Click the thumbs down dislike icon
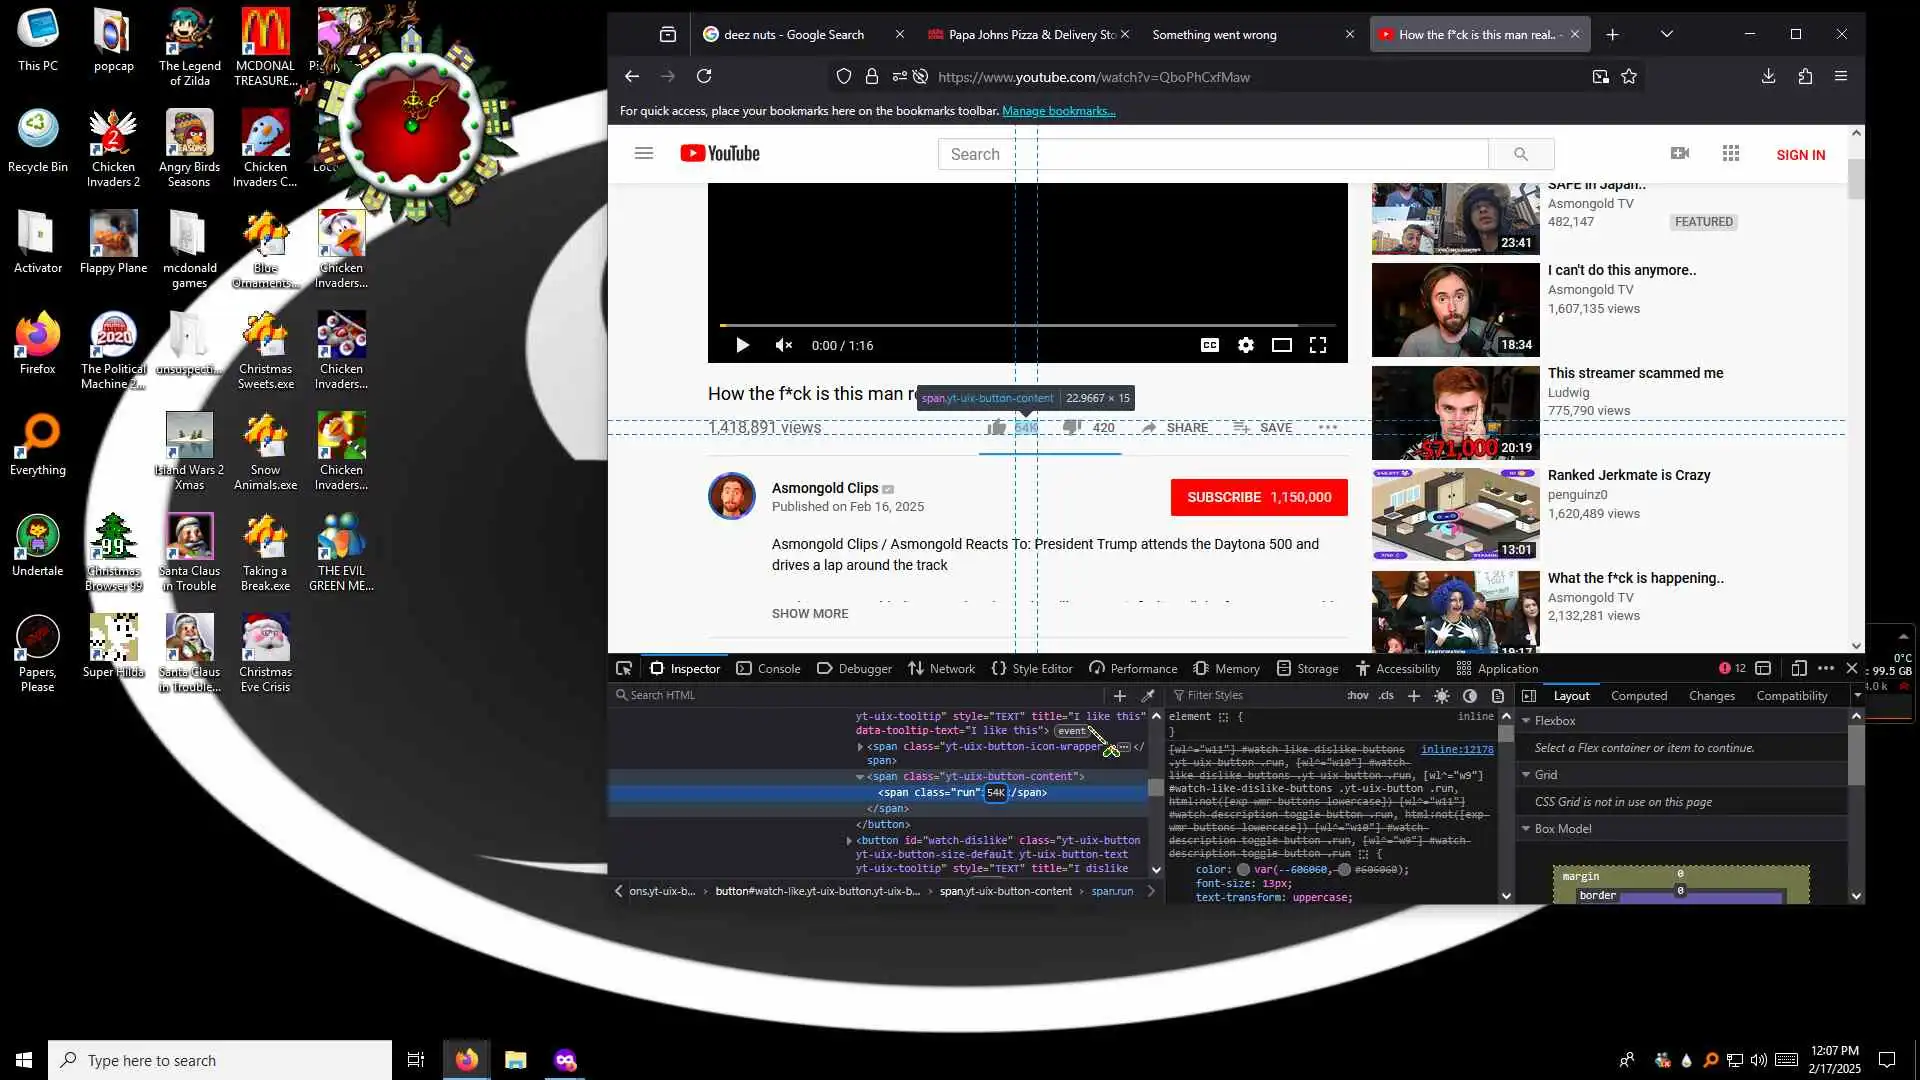This screenshot has width=1920, height=1080. [1071, 428]
